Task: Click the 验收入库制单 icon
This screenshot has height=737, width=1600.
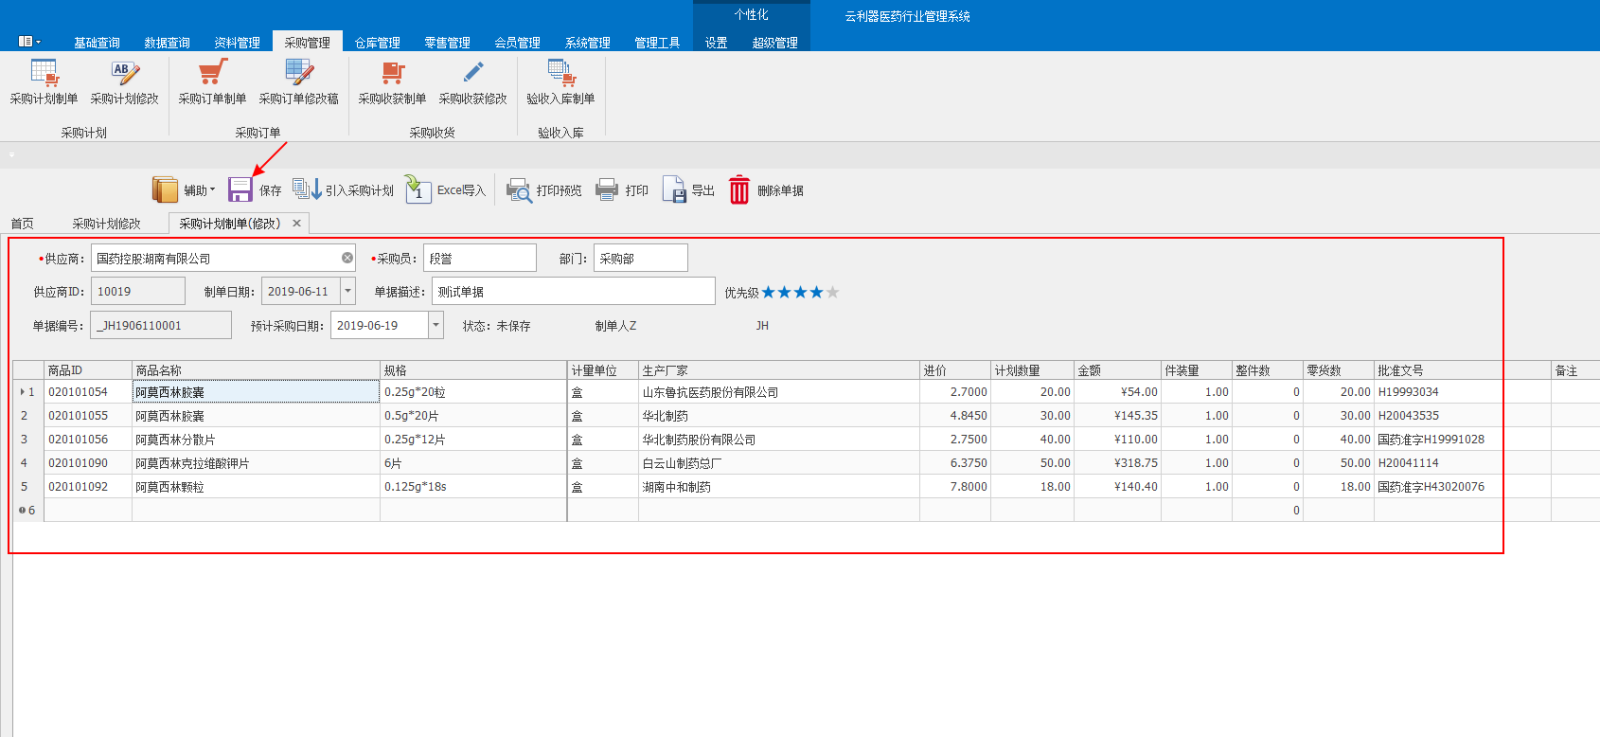Action: 560,74
